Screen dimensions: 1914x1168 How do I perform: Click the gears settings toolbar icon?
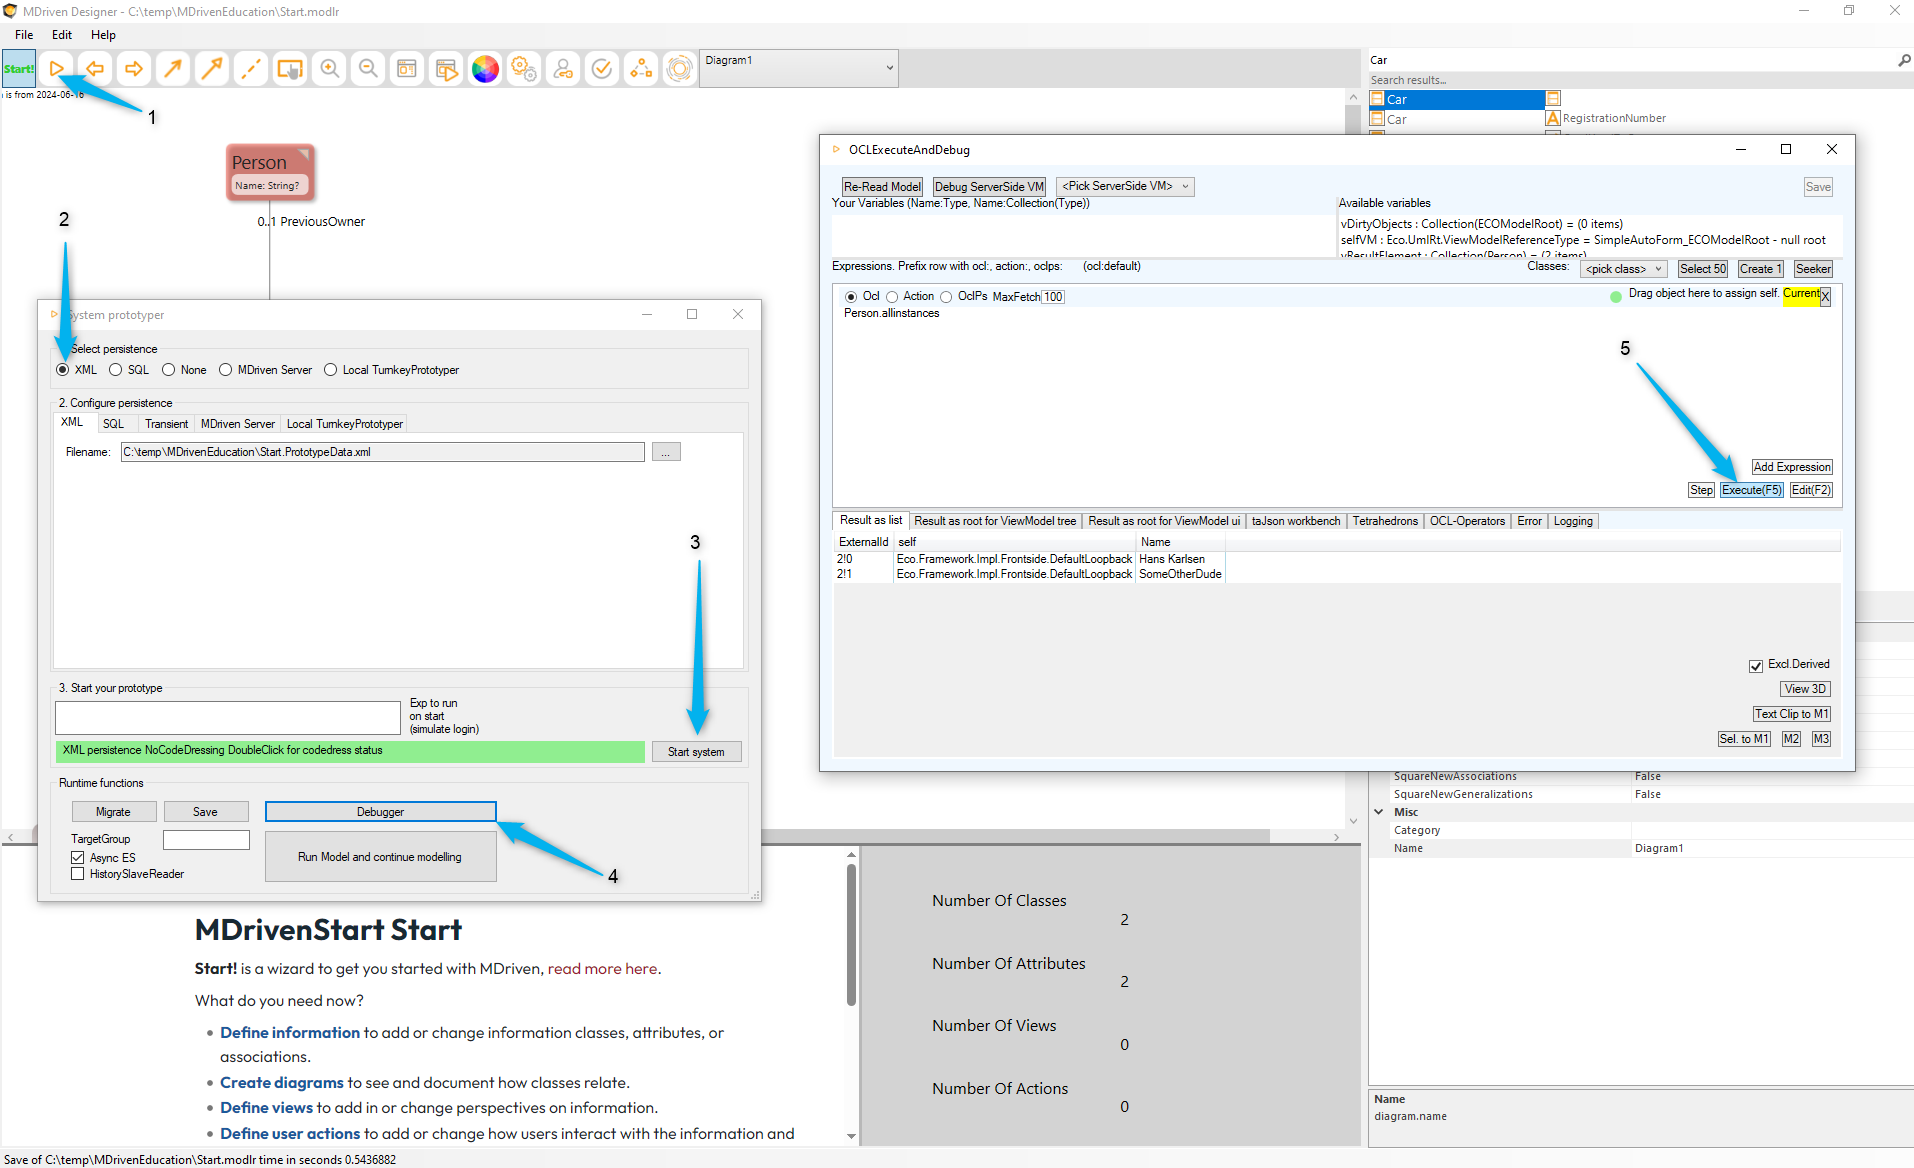point(524,69)
